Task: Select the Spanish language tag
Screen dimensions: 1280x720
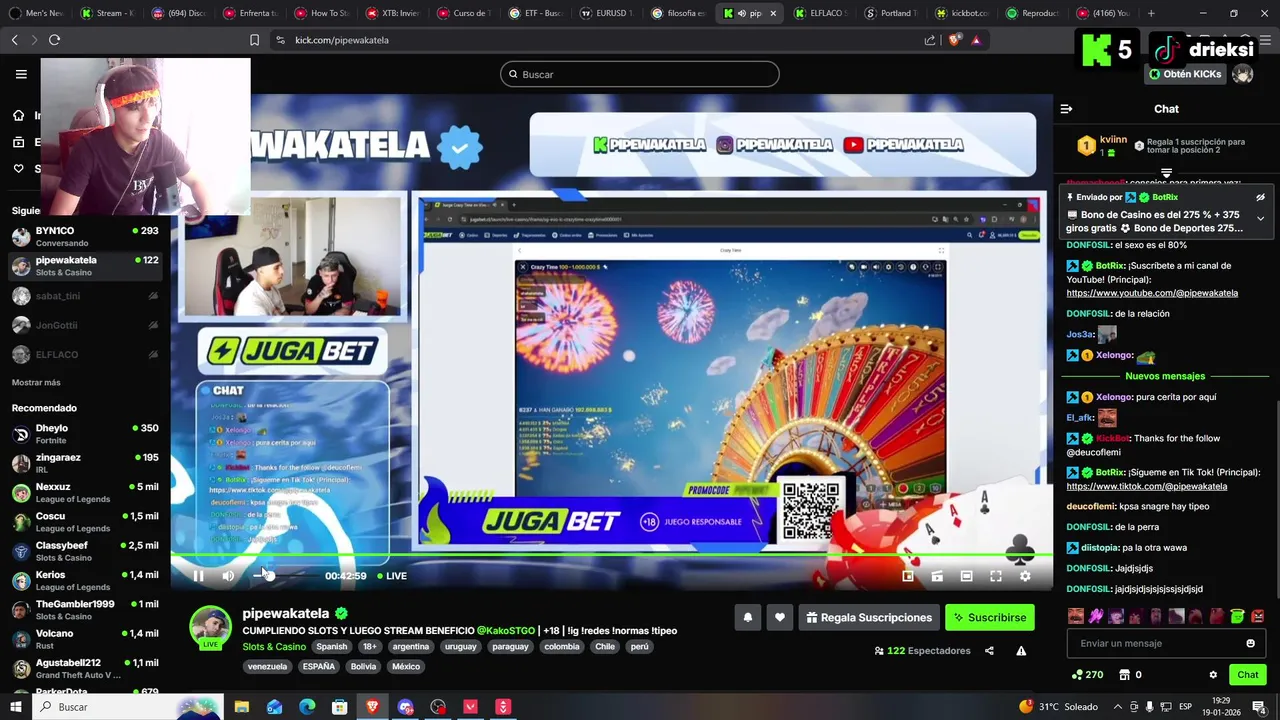Action: pyautogui.click(x=332, y=647)
